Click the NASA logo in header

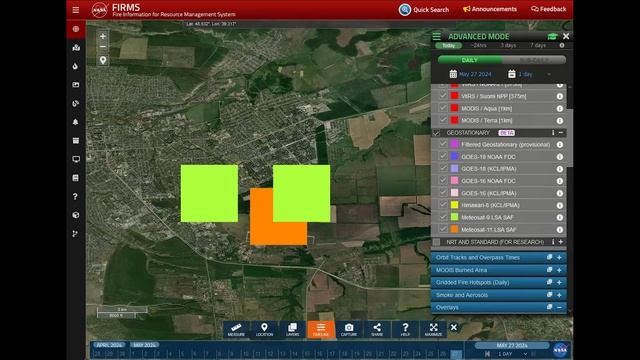pos(99,10)
